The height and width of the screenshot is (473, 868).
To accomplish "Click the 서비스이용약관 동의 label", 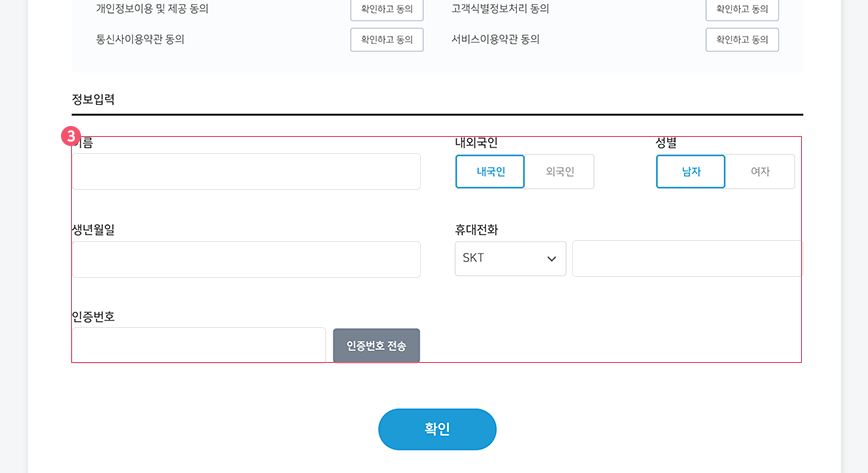I will tap(495, 39).
